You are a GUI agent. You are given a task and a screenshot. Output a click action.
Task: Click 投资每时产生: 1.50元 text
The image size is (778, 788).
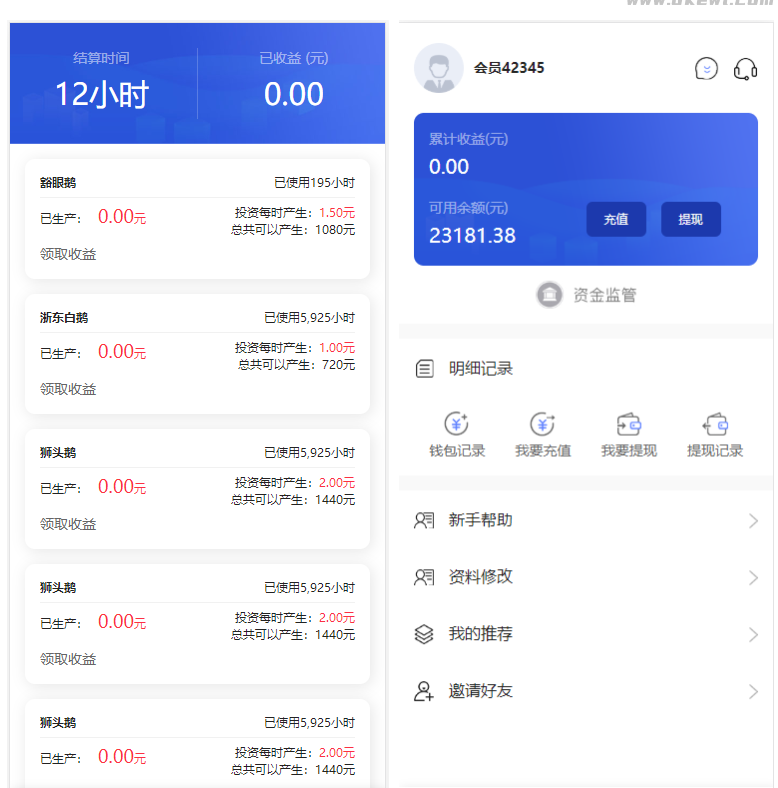(295, 213)
